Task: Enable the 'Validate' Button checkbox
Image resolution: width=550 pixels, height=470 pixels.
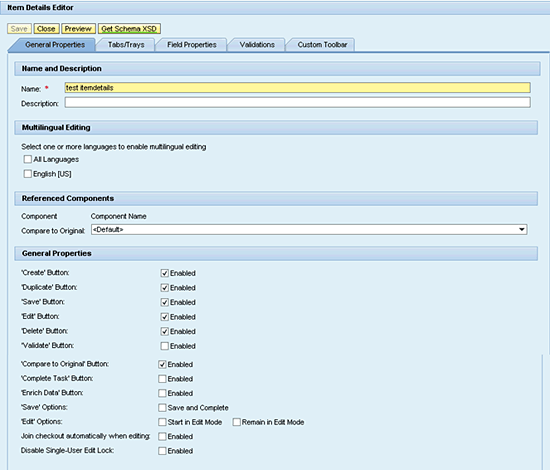Action: 165,346
